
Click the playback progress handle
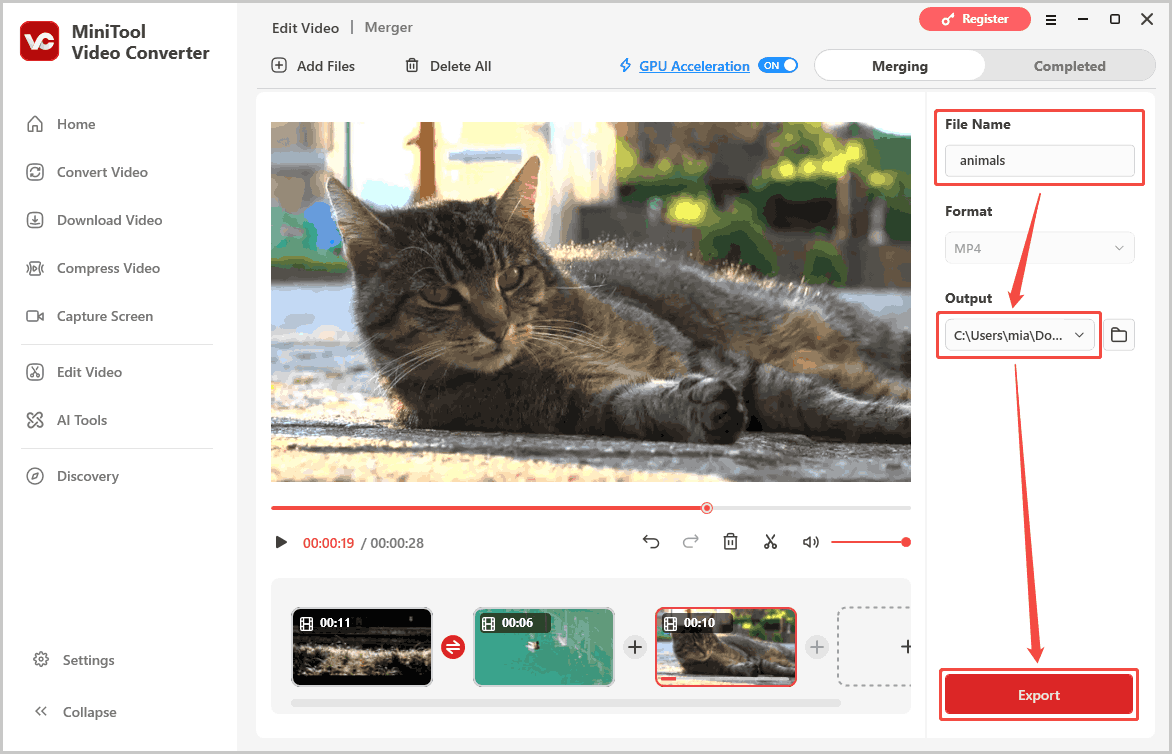(707, 508)
